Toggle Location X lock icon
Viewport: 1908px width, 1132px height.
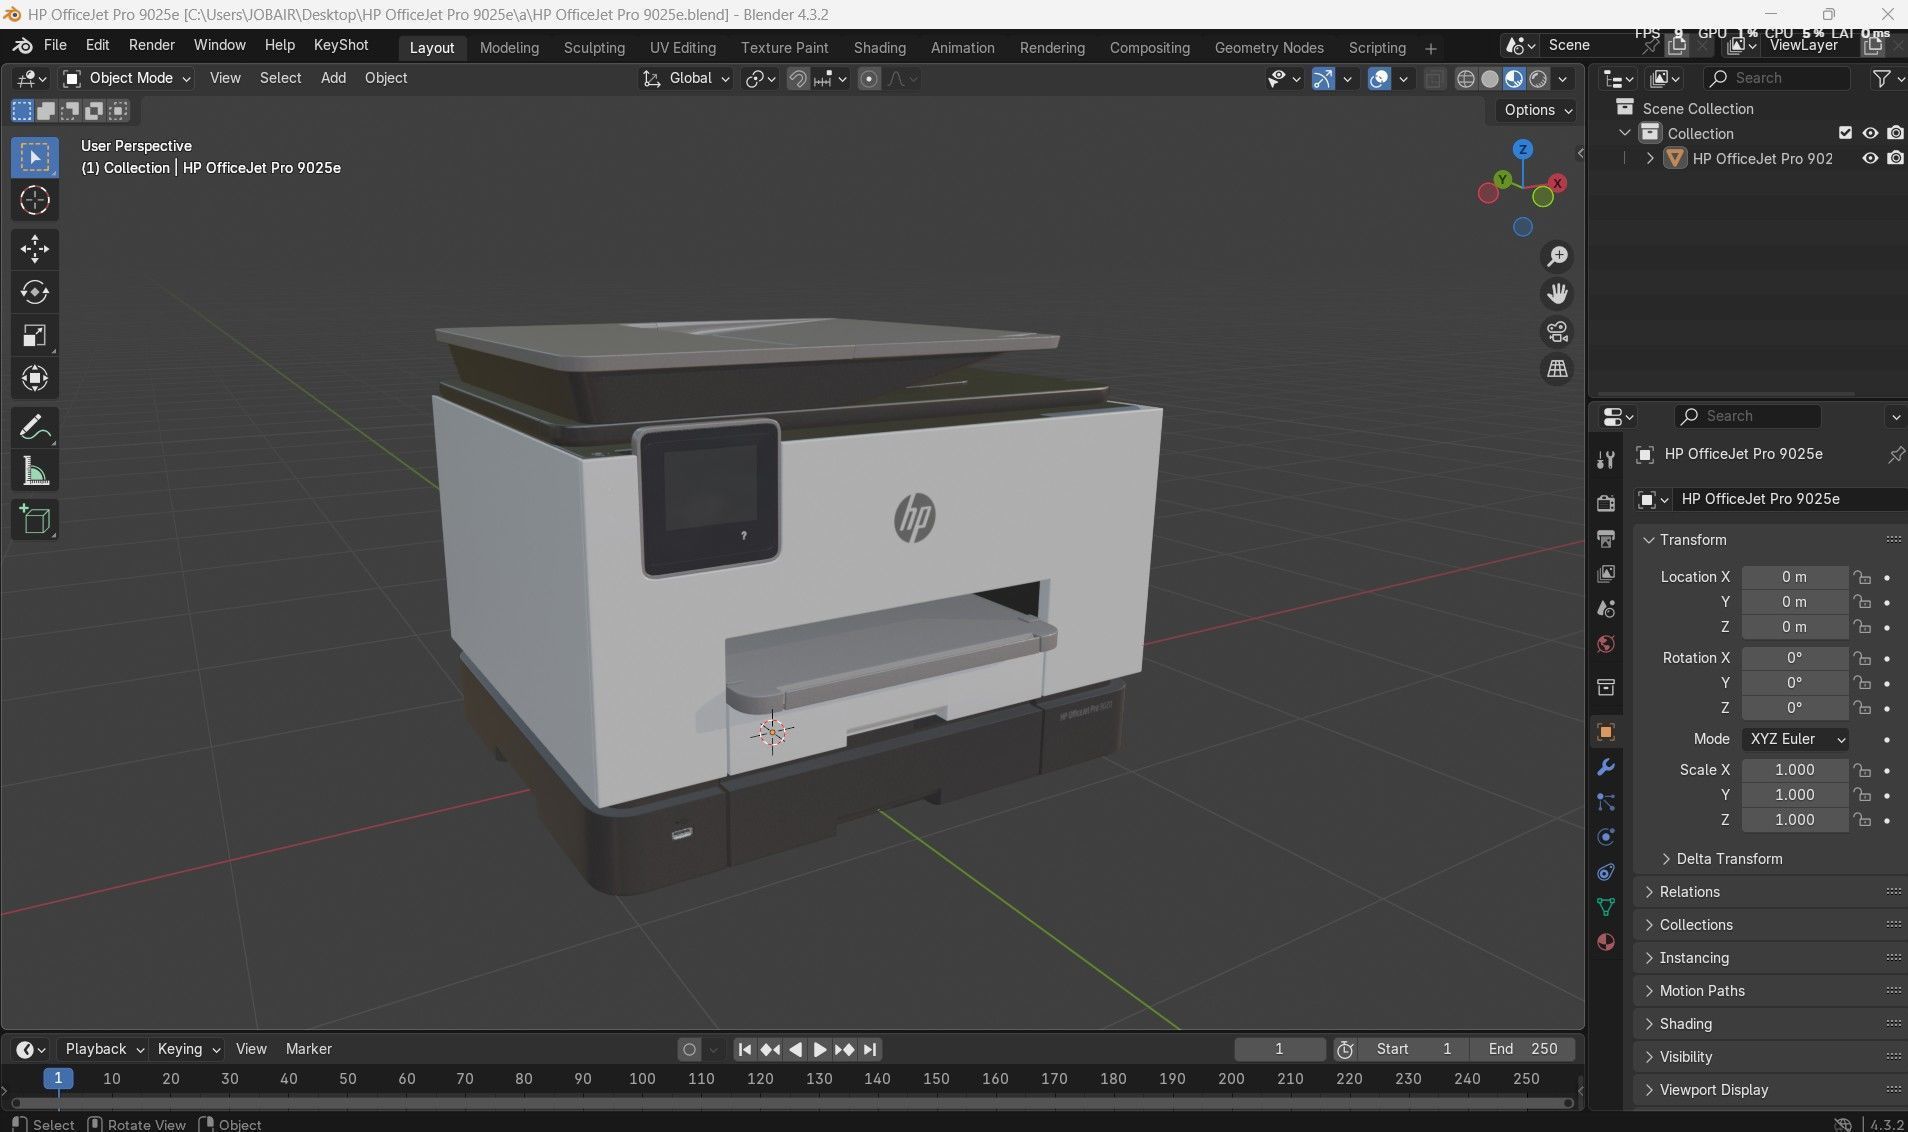1861,577
